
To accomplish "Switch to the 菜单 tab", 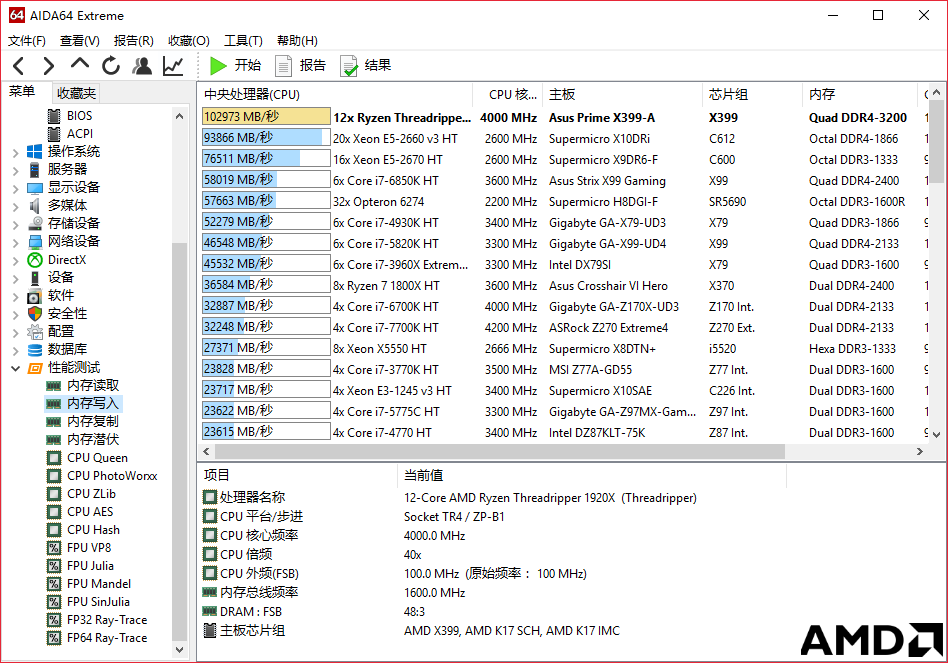I will pos(22,92).
